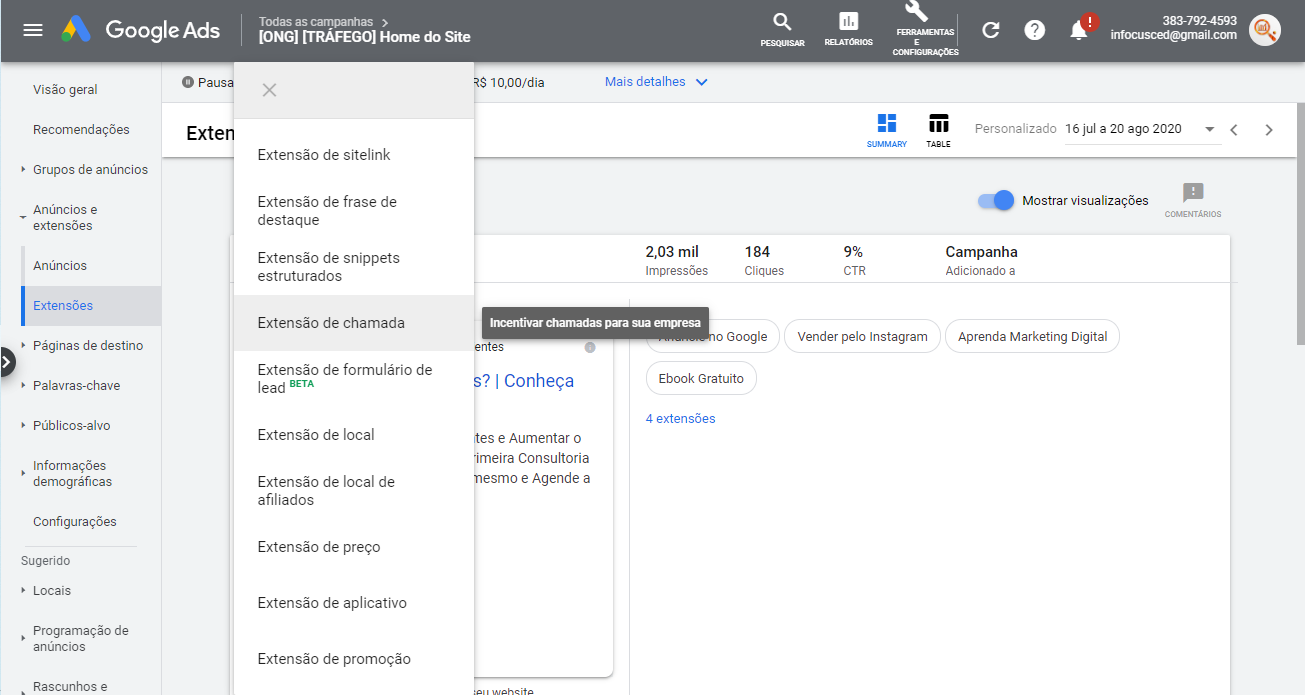Select Extensão de formulário de lead
Viewport: 1305px width, 695px height.
pos(354,379)
